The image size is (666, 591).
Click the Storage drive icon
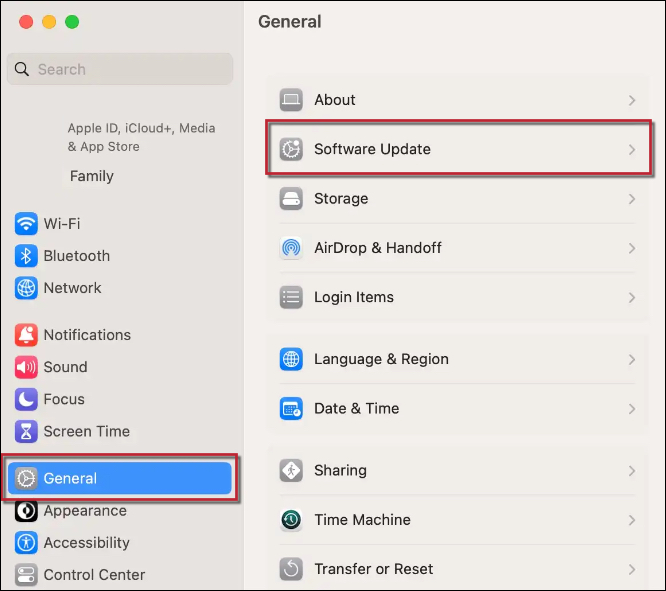point(291,198)
